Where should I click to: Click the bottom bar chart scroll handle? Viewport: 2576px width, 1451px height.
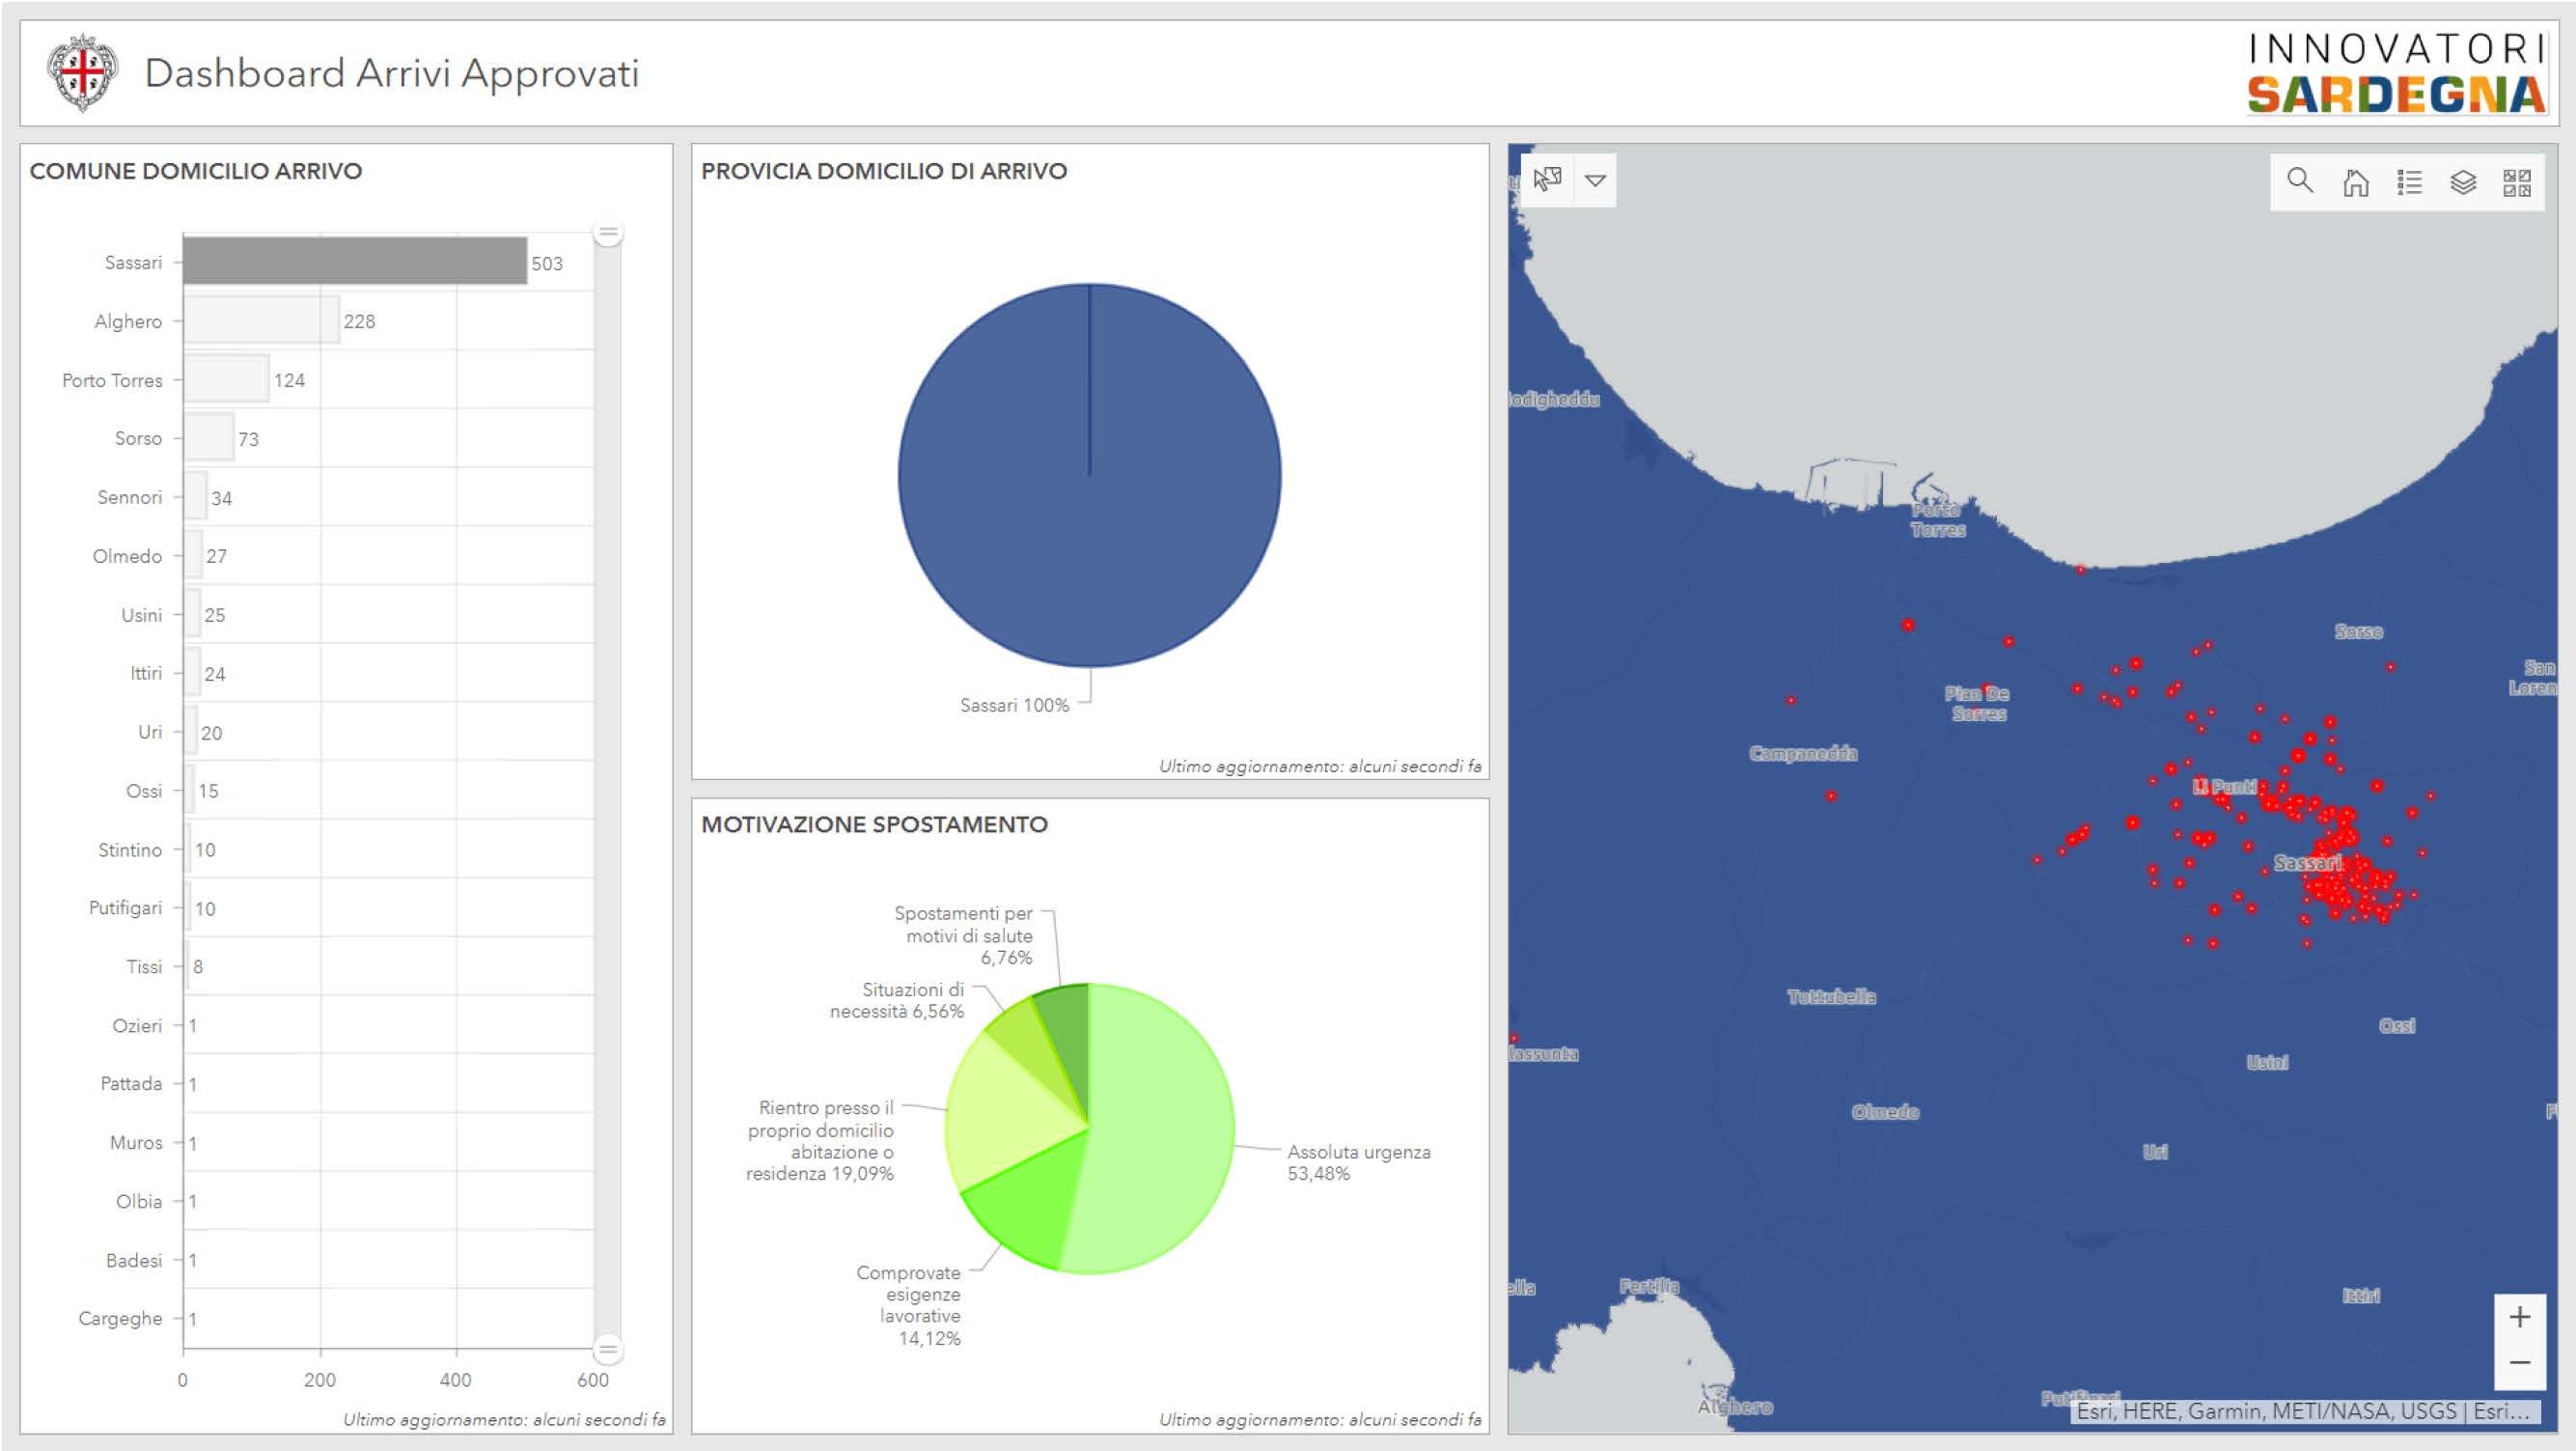pyautogui.click(x=607, y=1349)
